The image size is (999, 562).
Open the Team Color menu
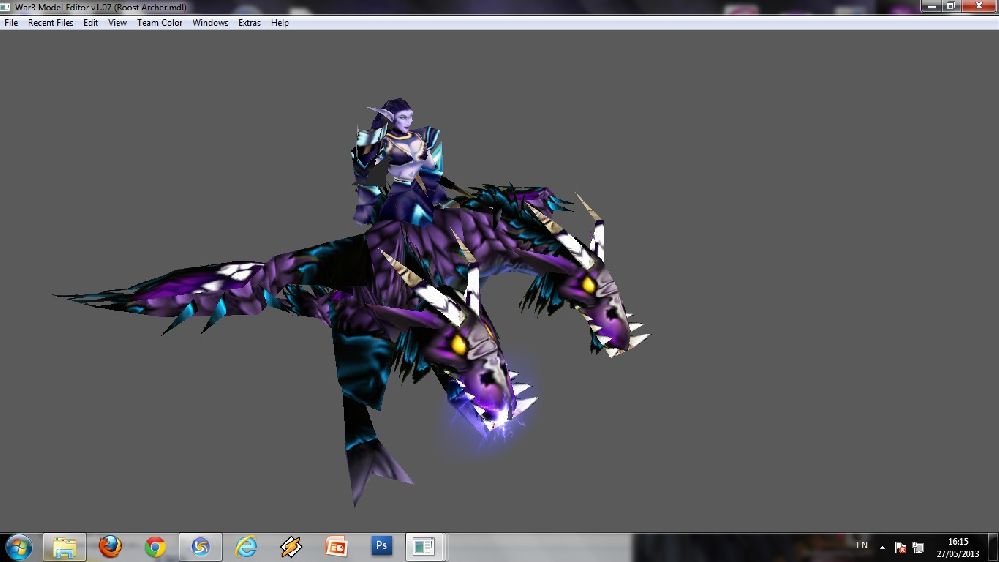point(159,22)
